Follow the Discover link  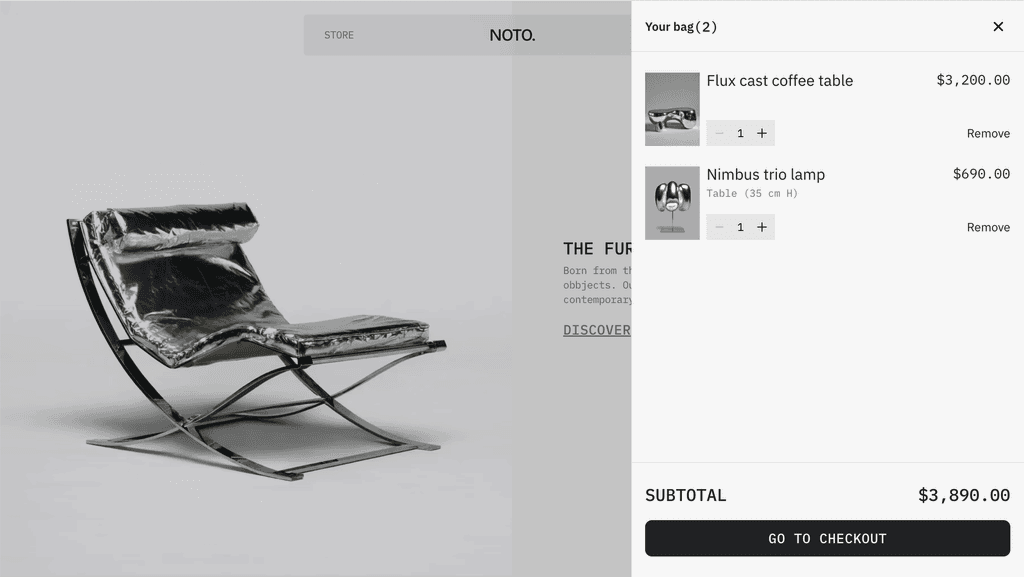pyautogui.click(x=597, y=330)
